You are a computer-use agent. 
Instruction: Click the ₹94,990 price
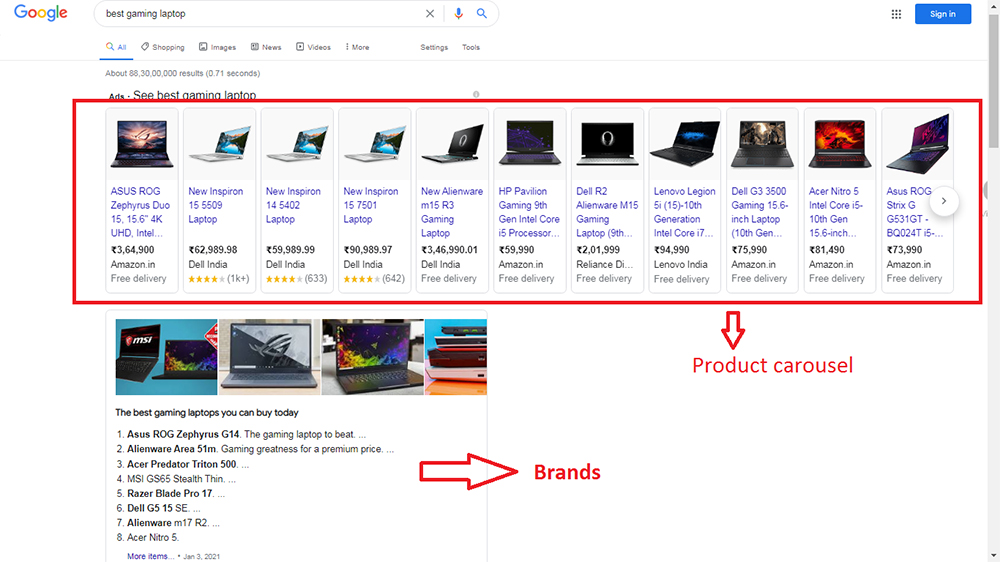[672, 250]
